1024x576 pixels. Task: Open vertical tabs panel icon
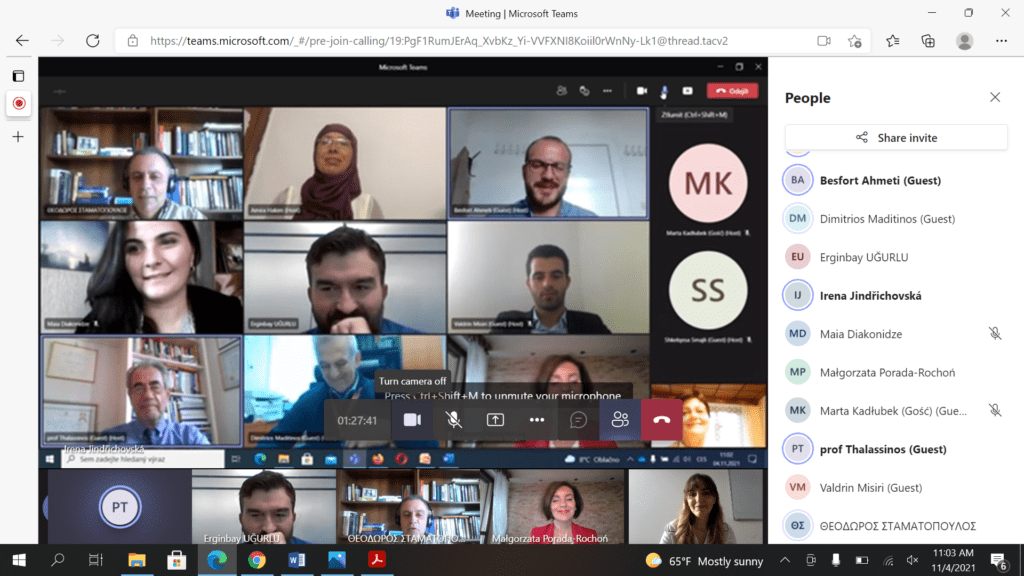pos(18,76)
